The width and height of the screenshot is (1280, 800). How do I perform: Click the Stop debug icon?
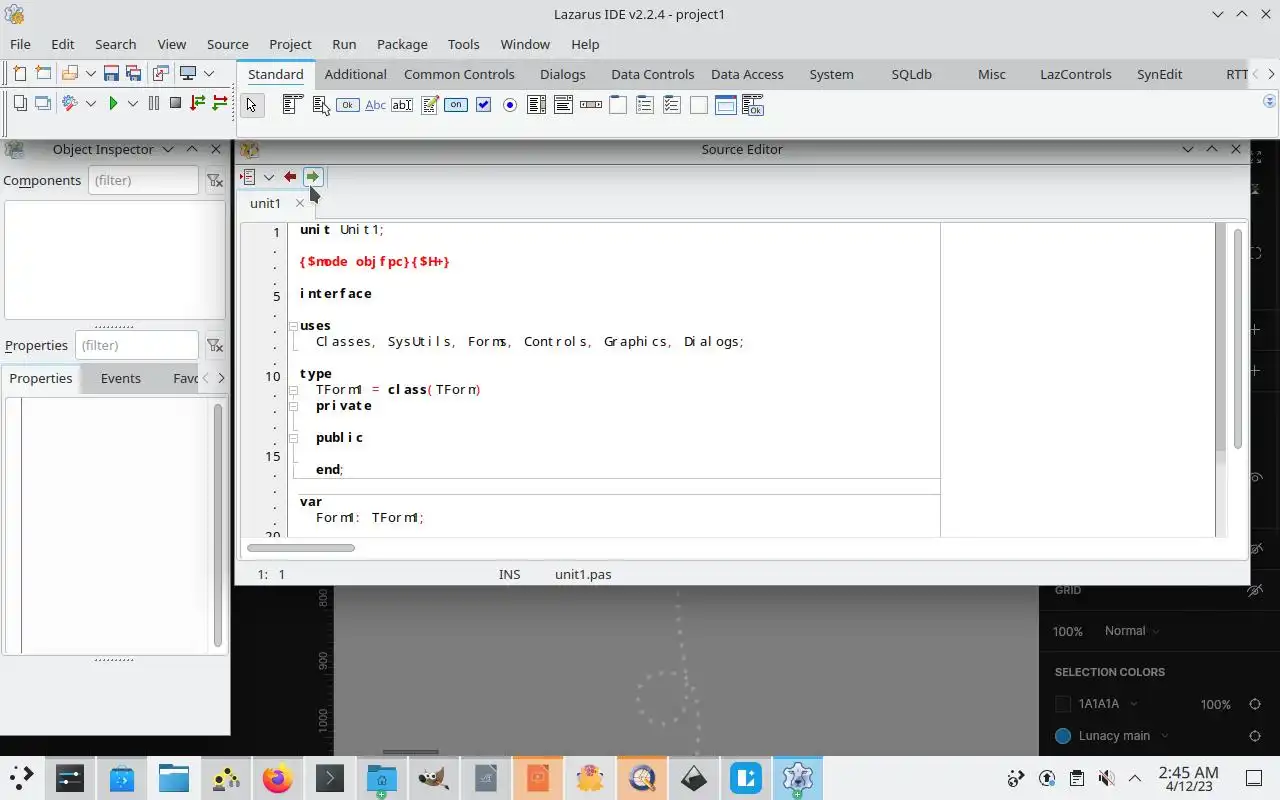tap(175, 103)
